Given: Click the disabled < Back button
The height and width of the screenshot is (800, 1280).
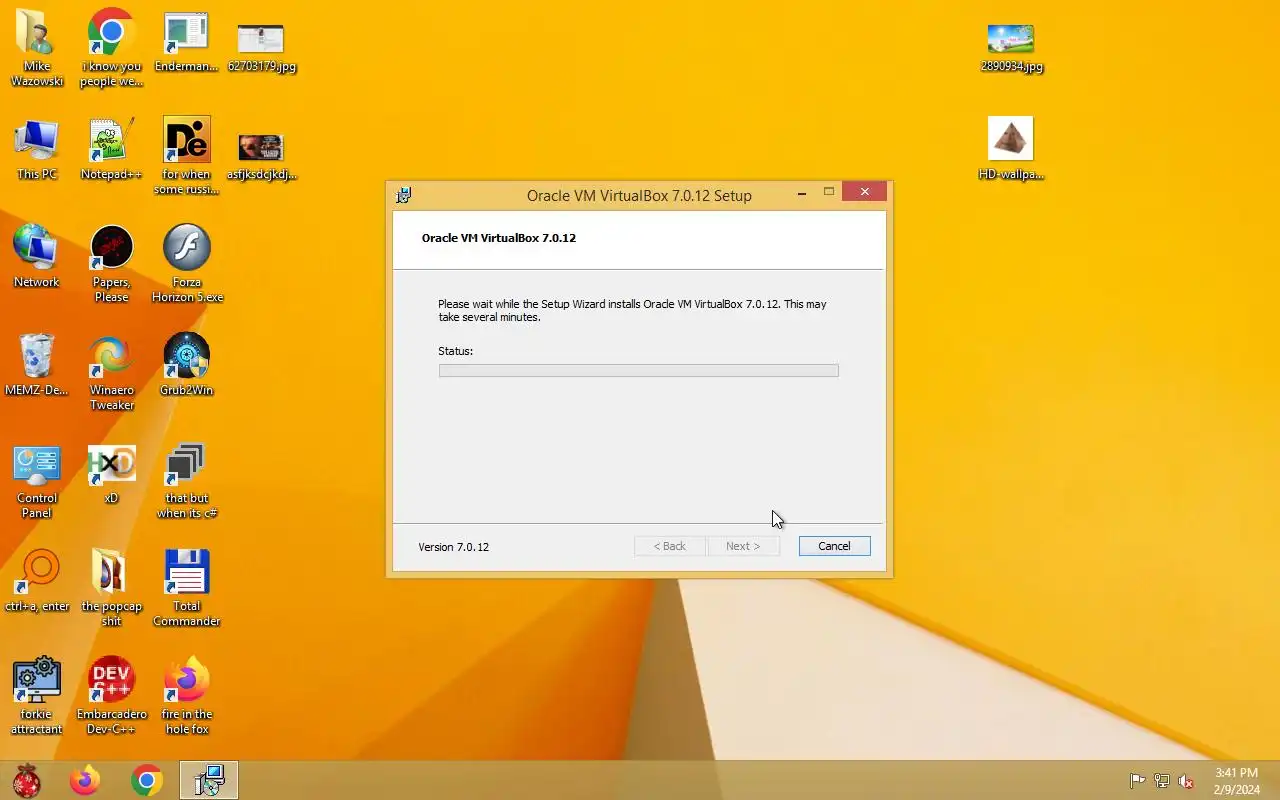Looking at the screenshot, I should tap(670, 546).
